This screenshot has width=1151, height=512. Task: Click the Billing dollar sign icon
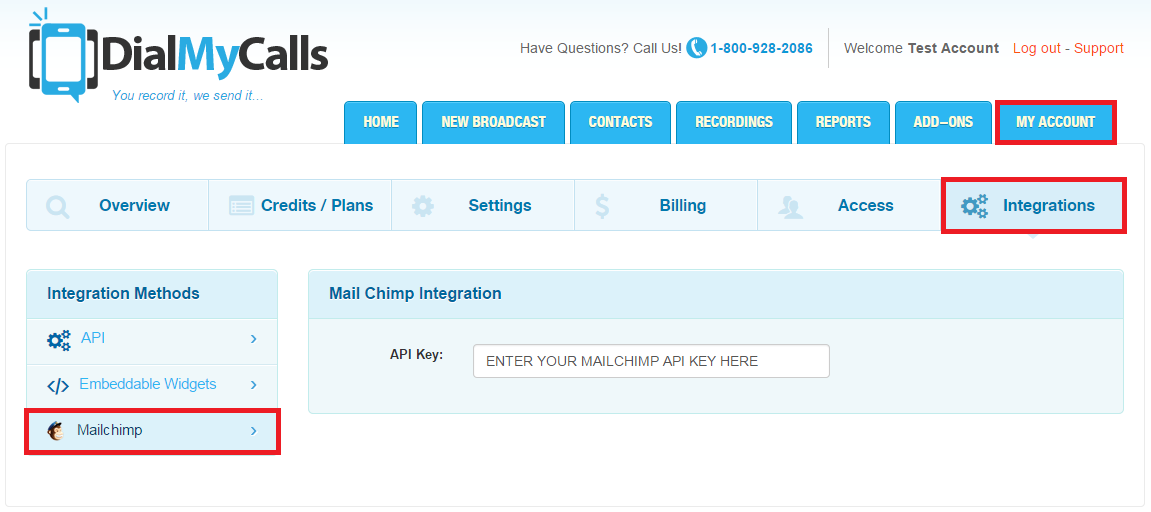(x=602, y=206)
